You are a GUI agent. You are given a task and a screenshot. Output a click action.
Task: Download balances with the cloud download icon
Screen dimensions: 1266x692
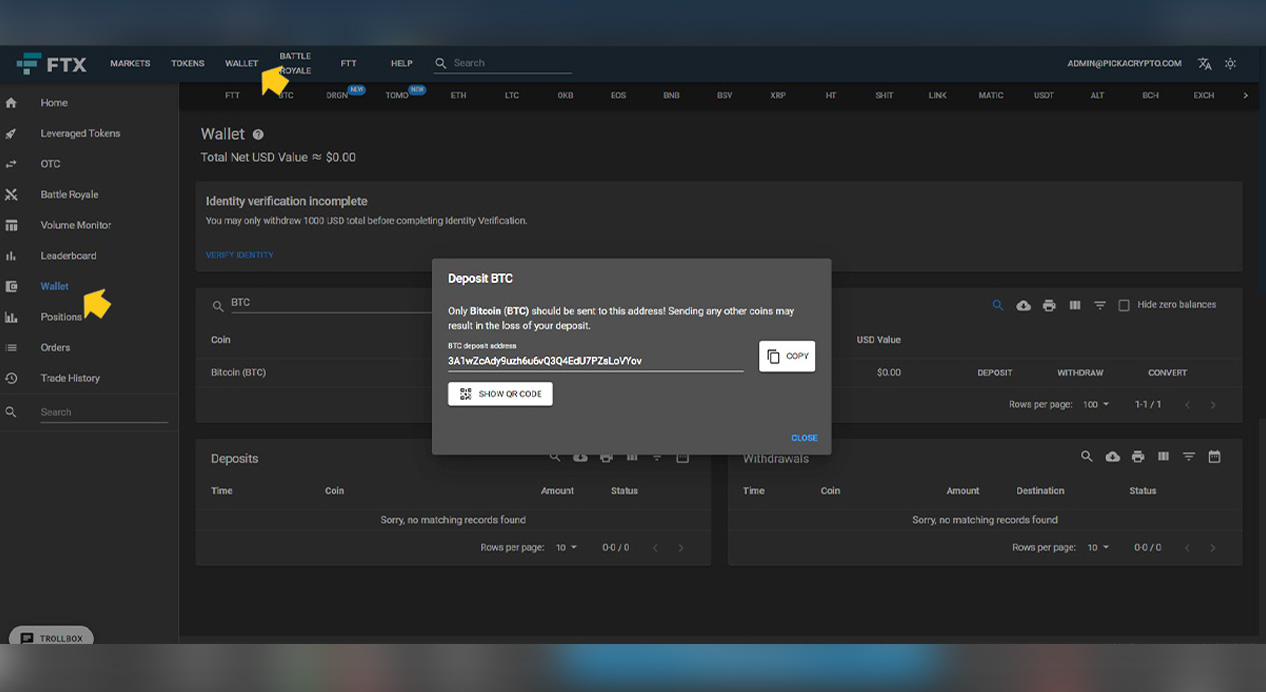[1023, 305]
